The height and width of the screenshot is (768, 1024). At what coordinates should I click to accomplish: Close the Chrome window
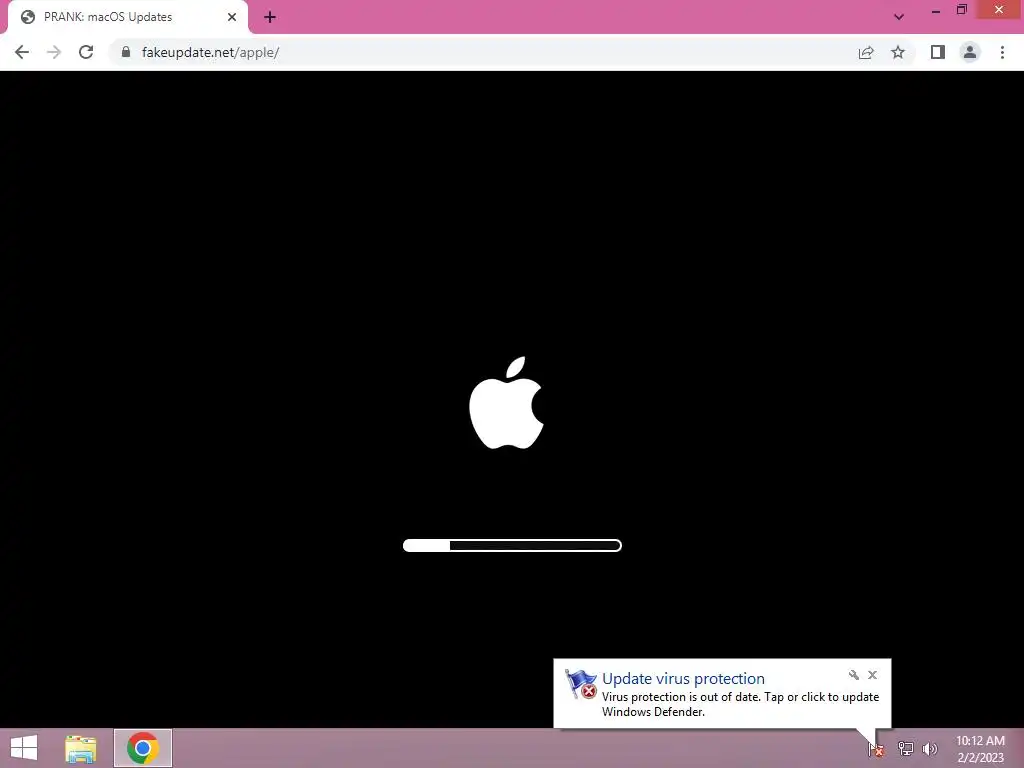999,10
